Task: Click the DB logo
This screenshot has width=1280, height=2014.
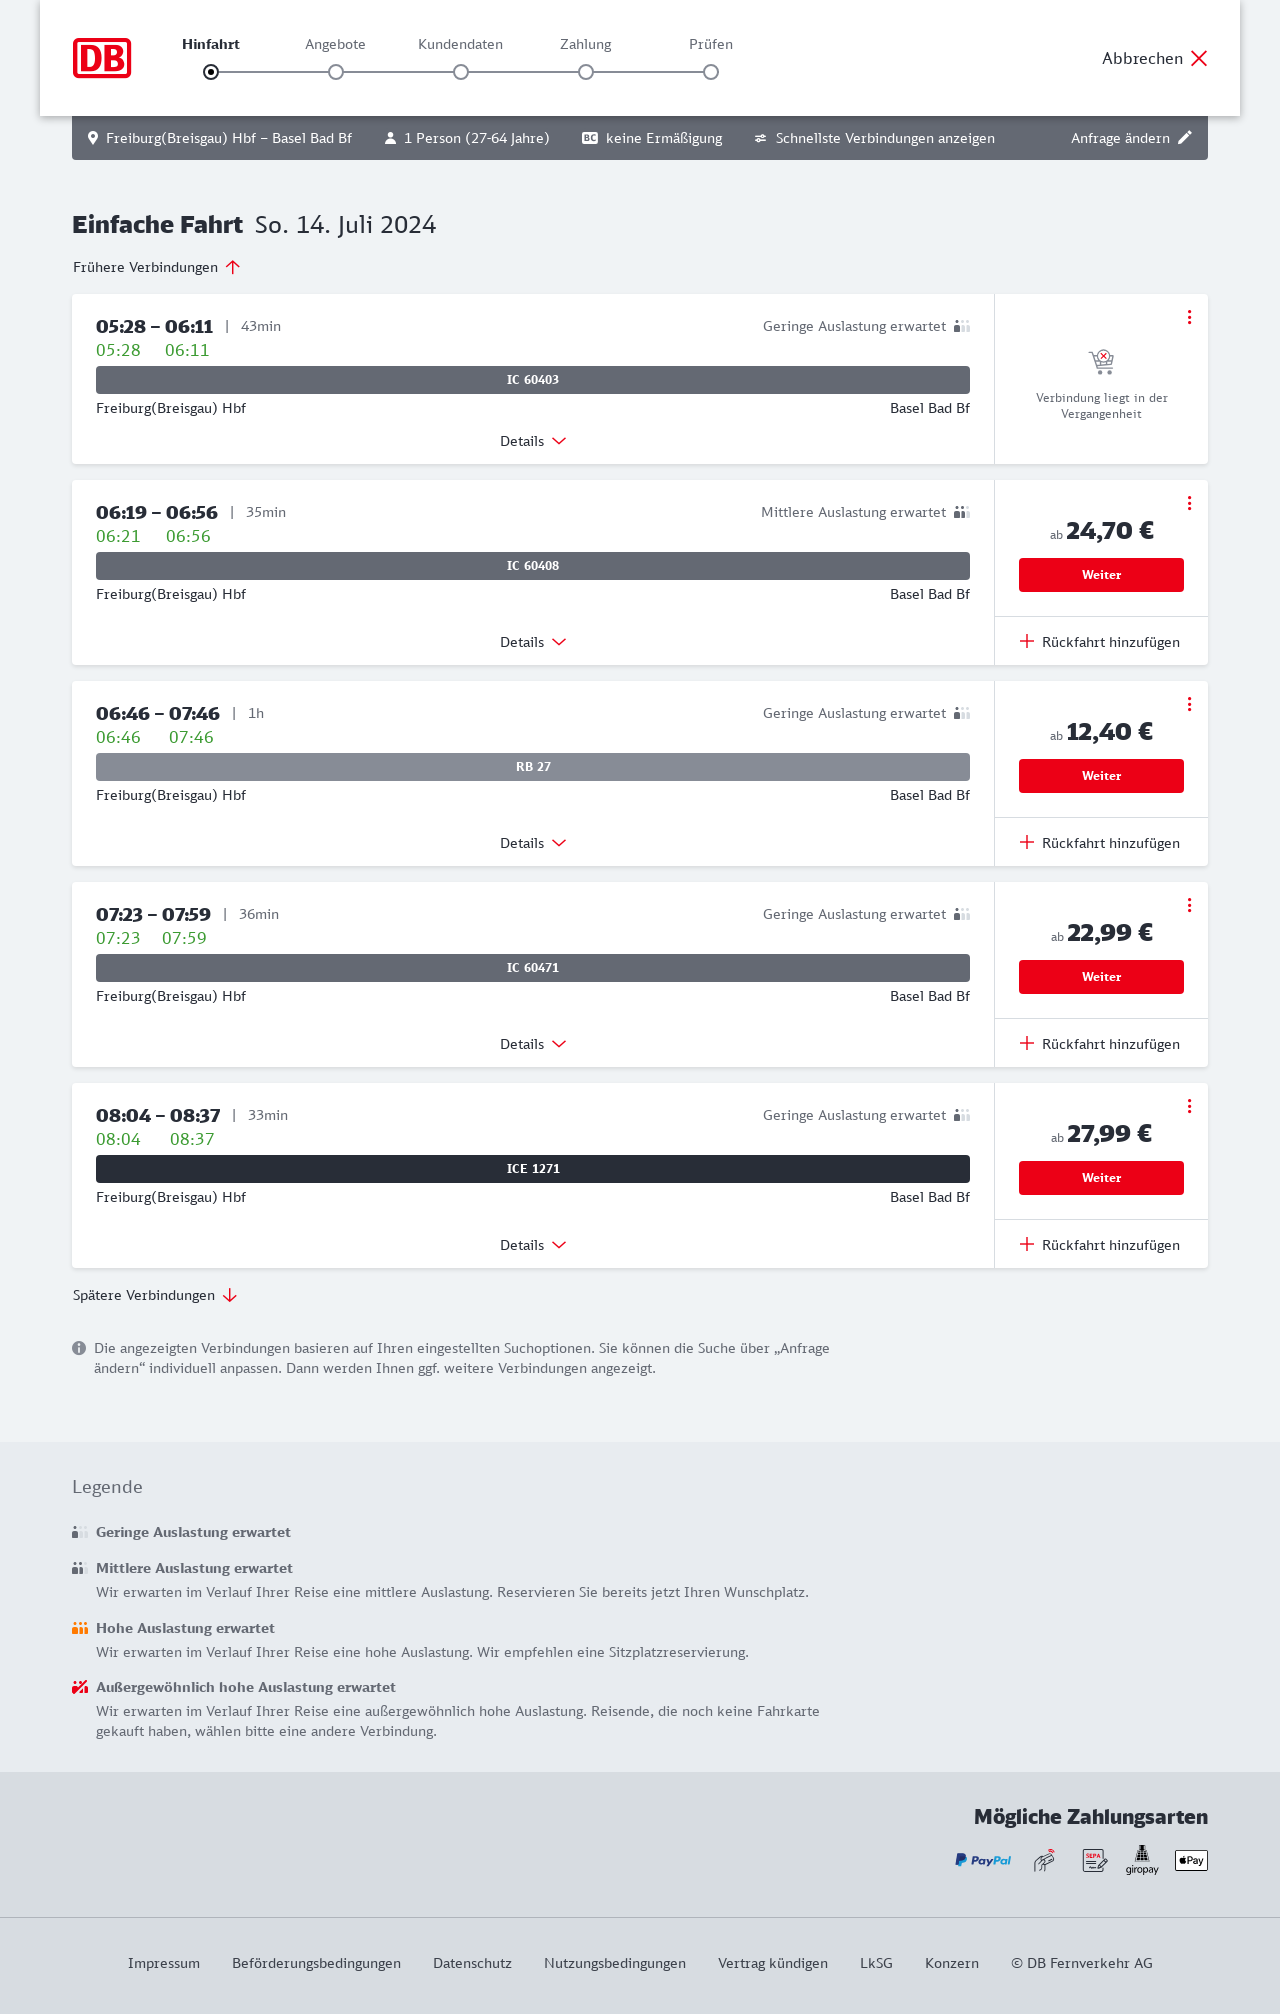Action: 102,58
